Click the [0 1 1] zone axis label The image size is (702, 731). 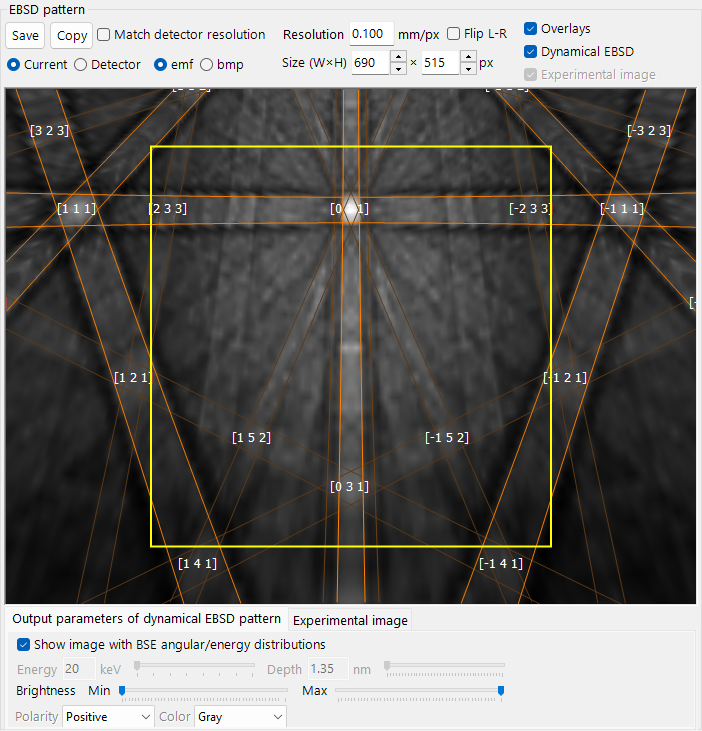click(x=350, y=208)
